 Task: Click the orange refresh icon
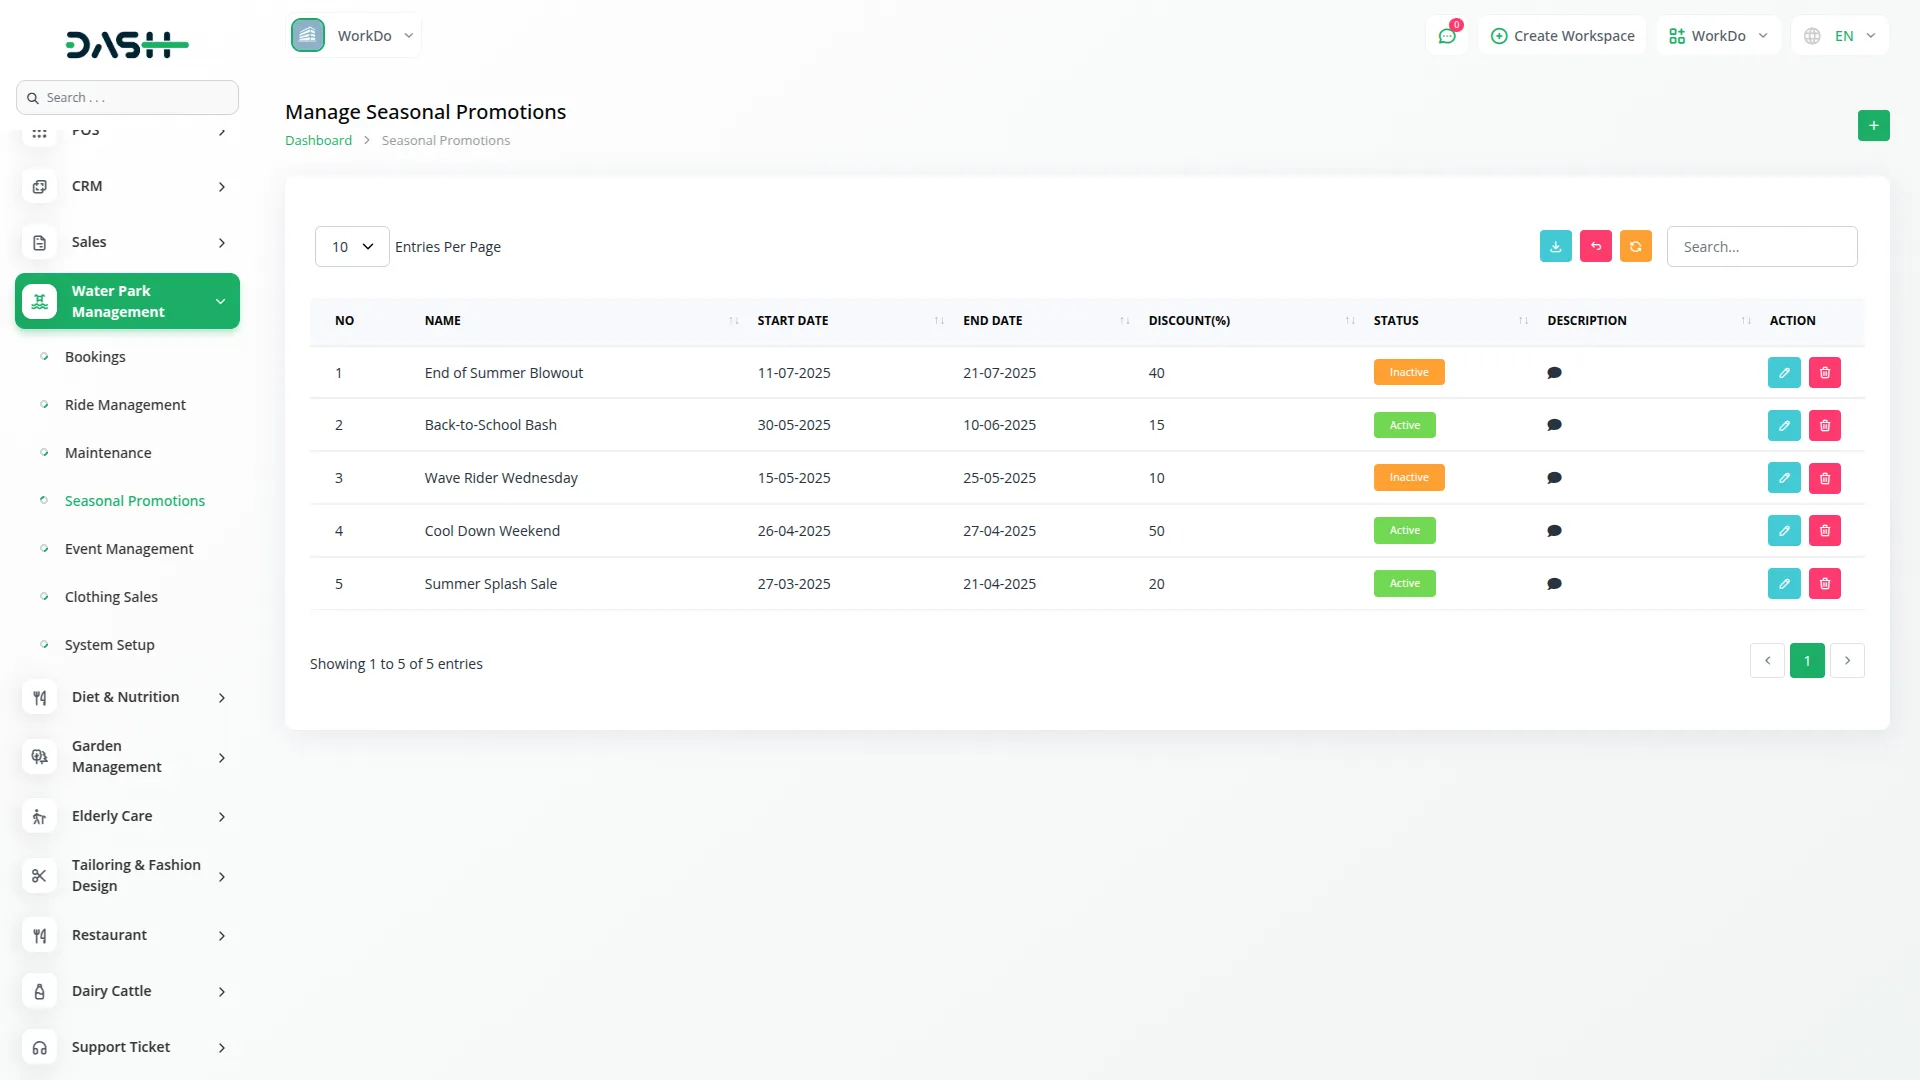(x=1635, y=246)
